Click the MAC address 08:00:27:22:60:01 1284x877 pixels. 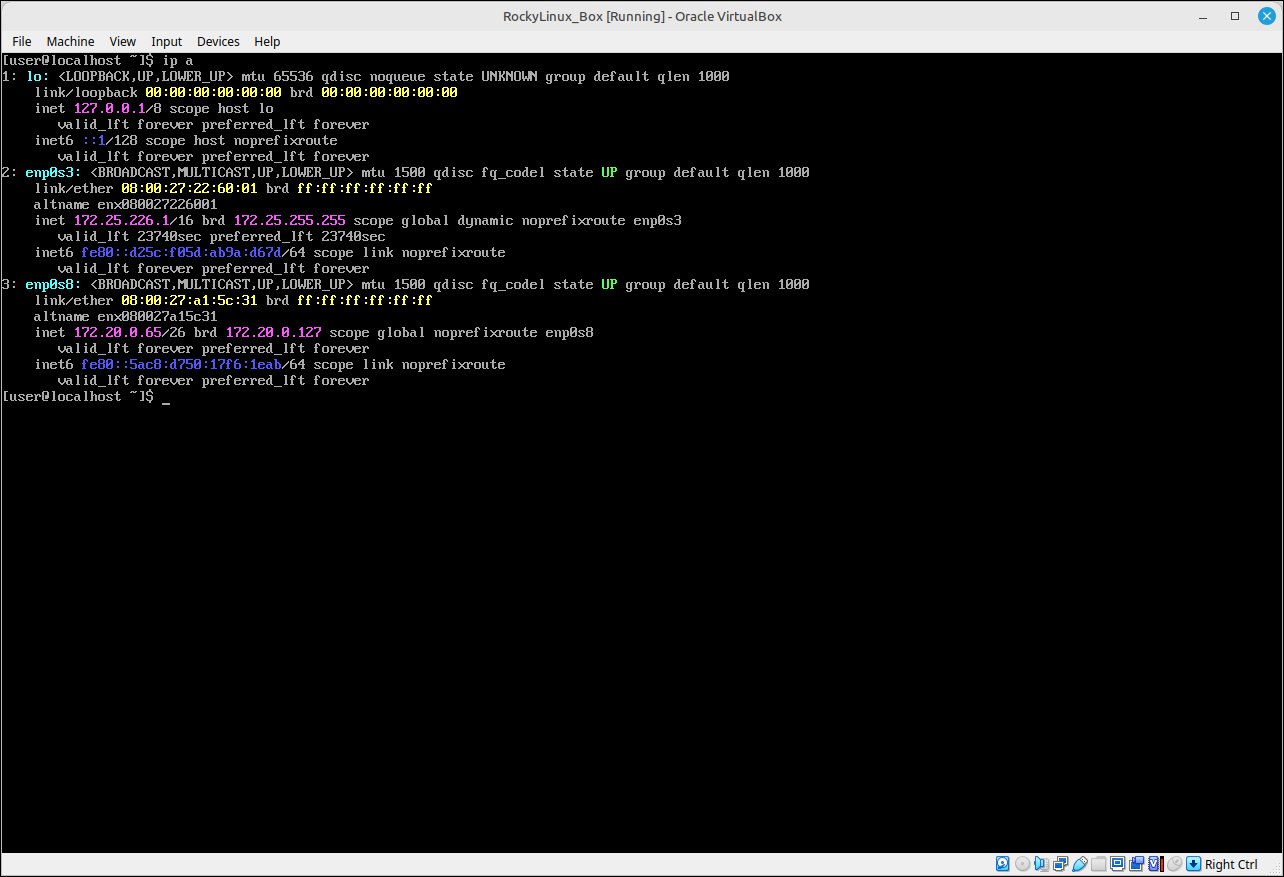(x=190, y=188)
